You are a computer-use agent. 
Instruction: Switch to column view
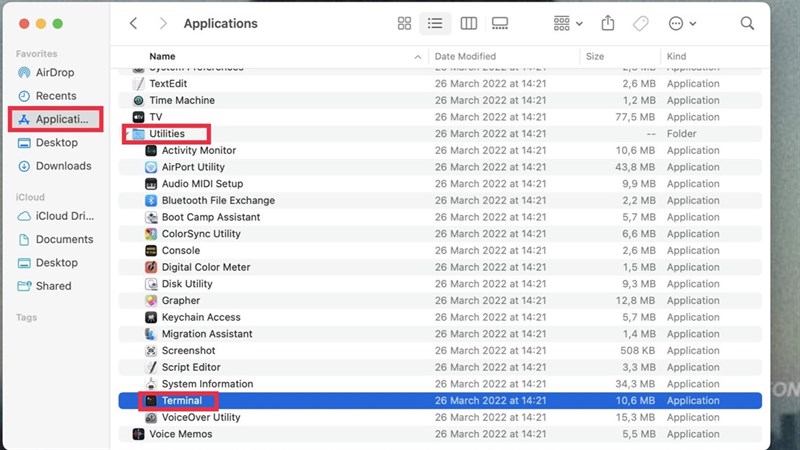click(468, 23)
